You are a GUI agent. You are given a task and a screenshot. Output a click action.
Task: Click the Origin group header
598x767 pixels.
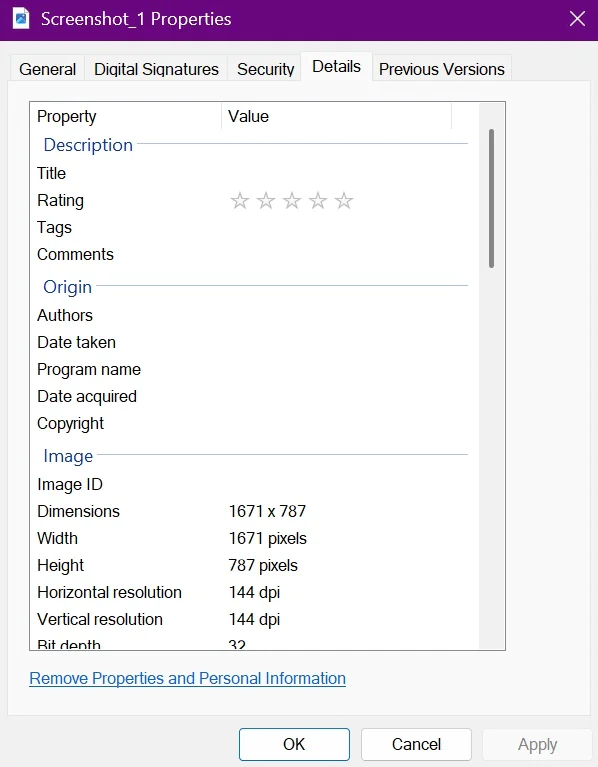(x=67, y=287)
